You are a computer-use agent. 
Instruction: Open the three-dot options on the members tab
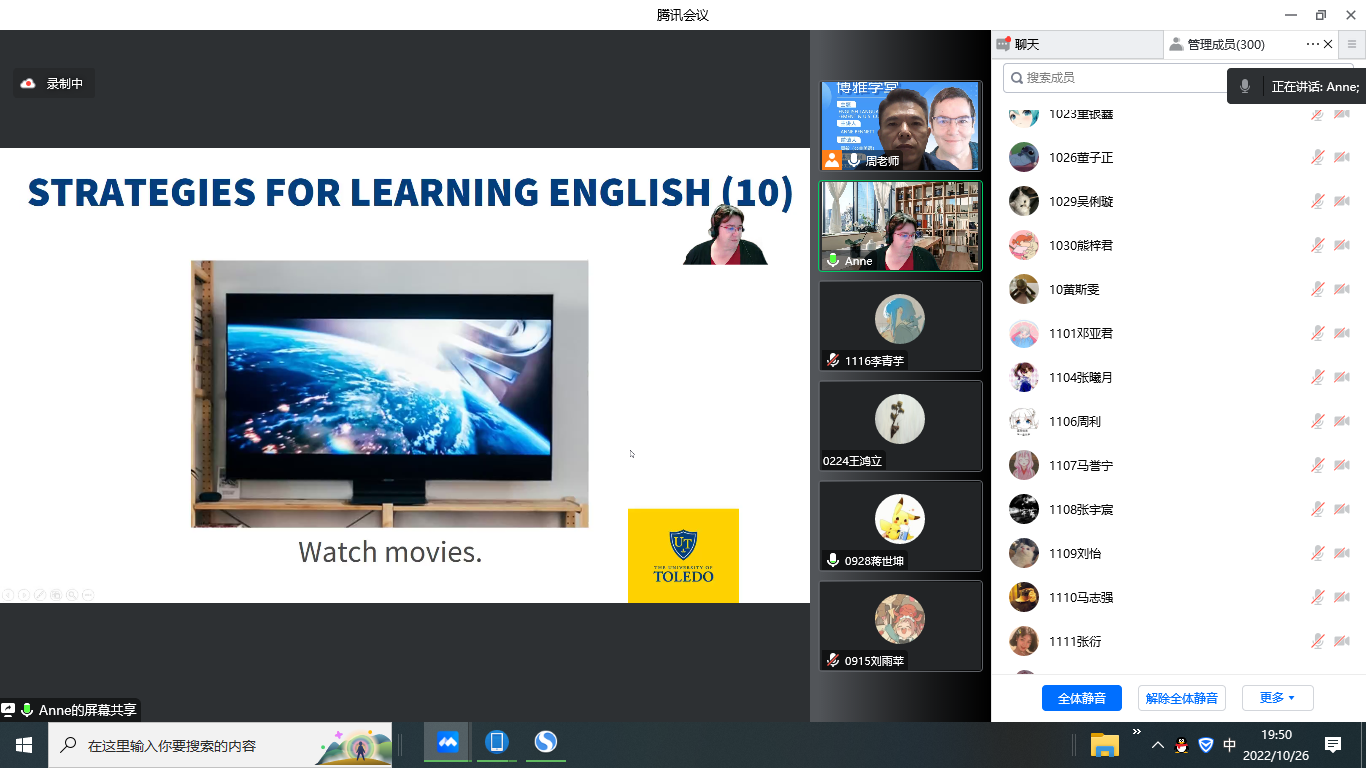point(1312,44)
